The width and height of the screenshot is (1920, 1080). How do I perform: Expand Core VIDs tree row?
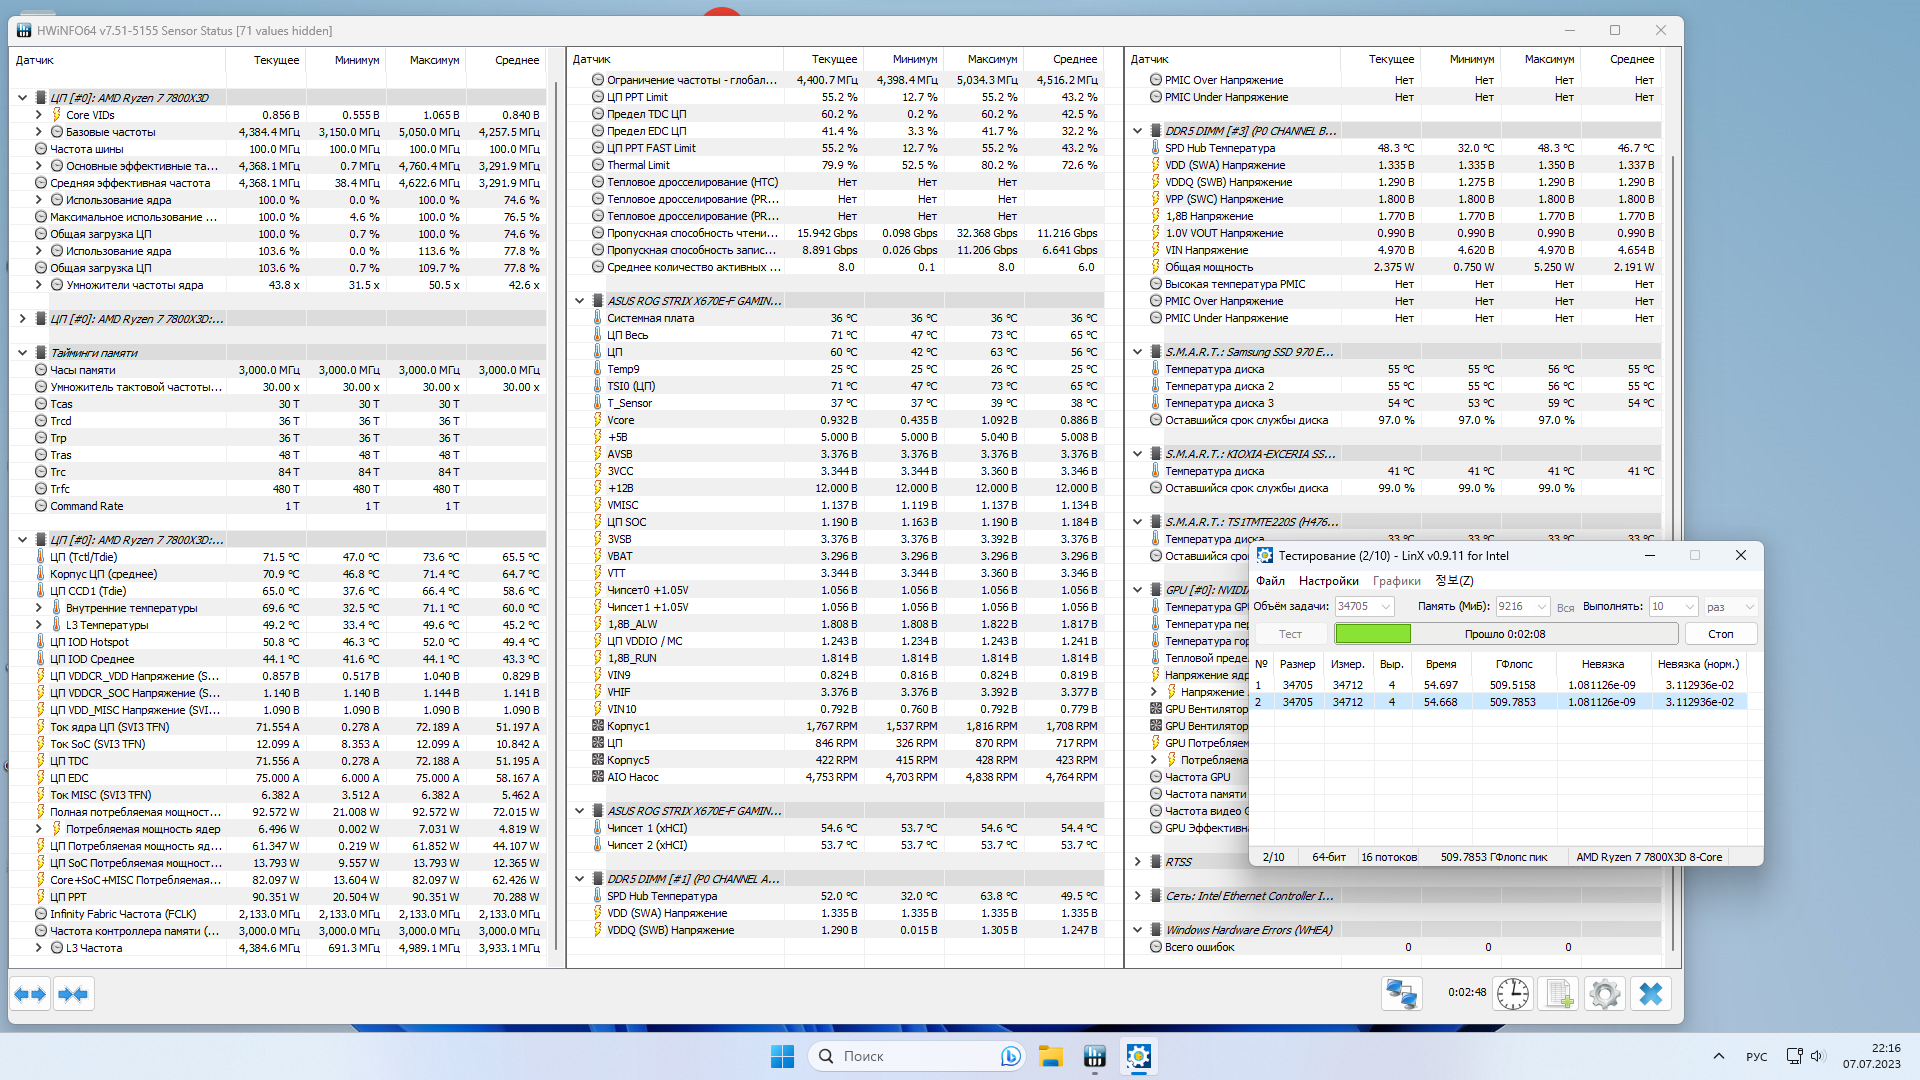(x=39, y=115)
